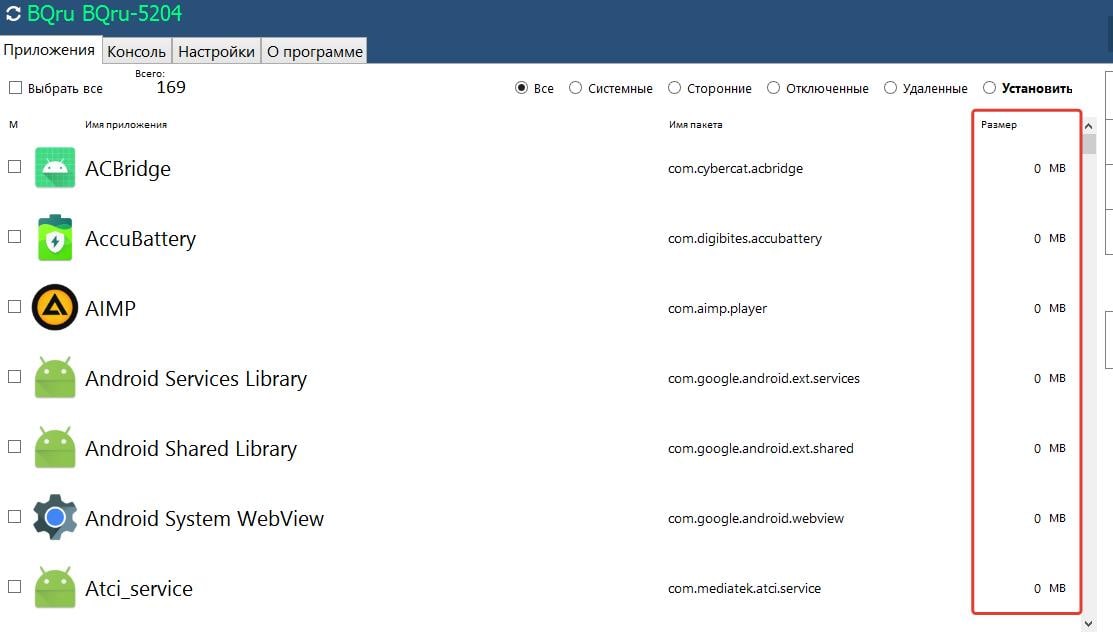Click the refresh icon beside BQru BQru-5204
Image resolution: width=1113 pixels, height=637 pixels.
click(13, 13)
